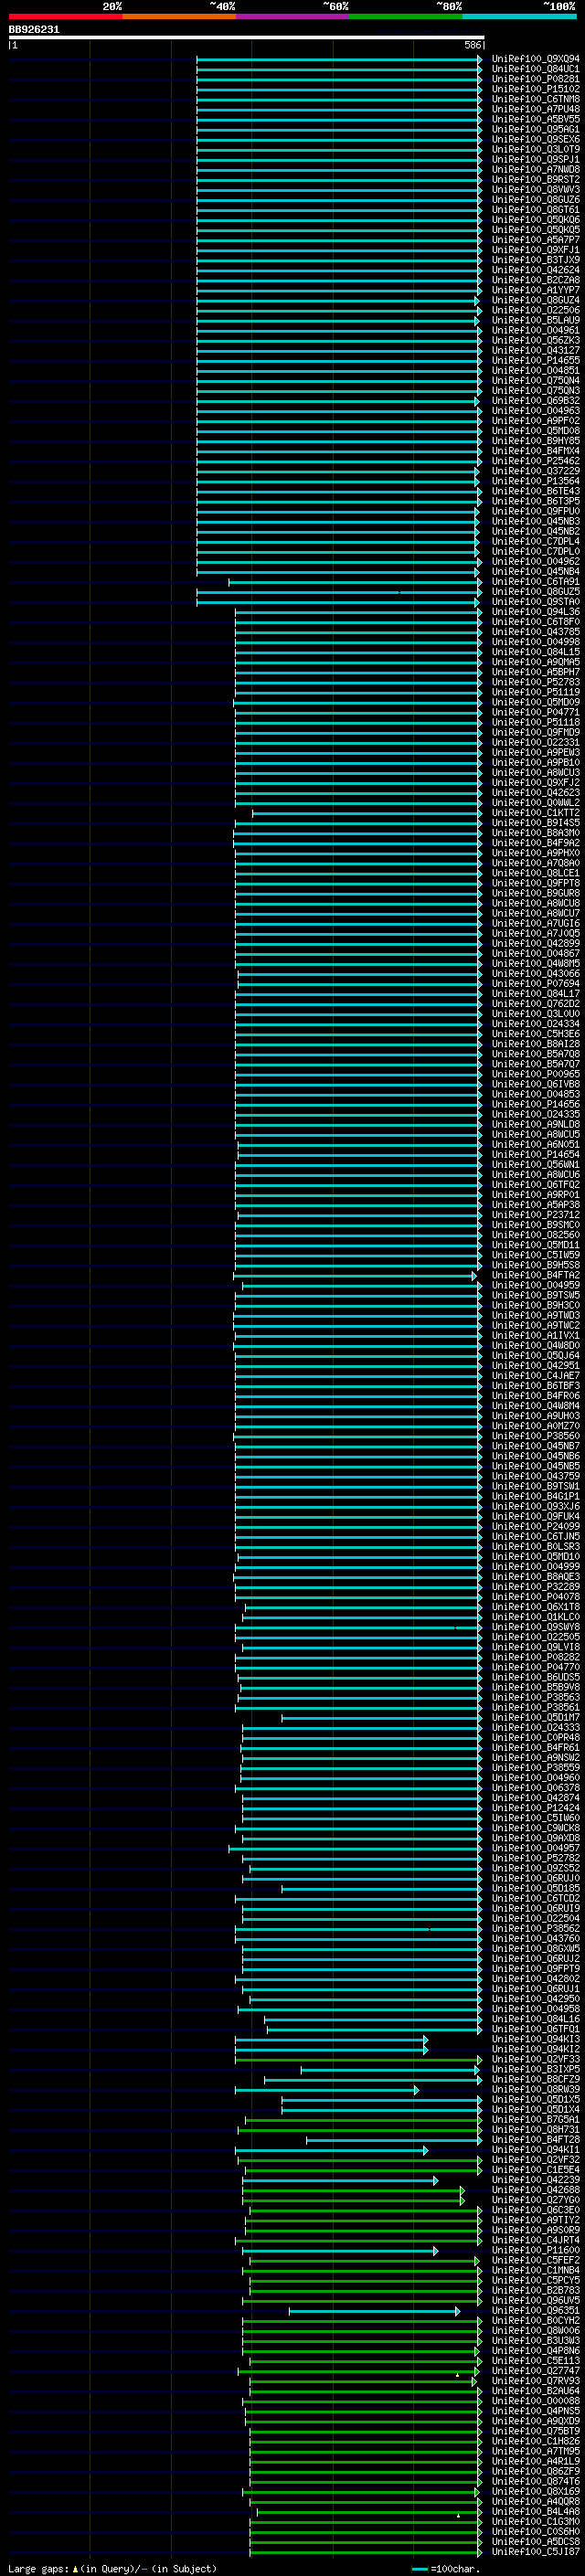Select hit UniRef100_Q43759

coord(535,1476)
